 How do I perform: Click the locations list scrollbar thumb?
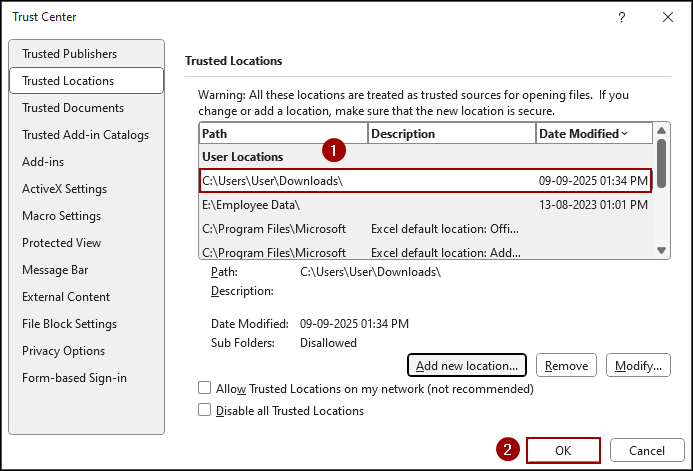661,163
